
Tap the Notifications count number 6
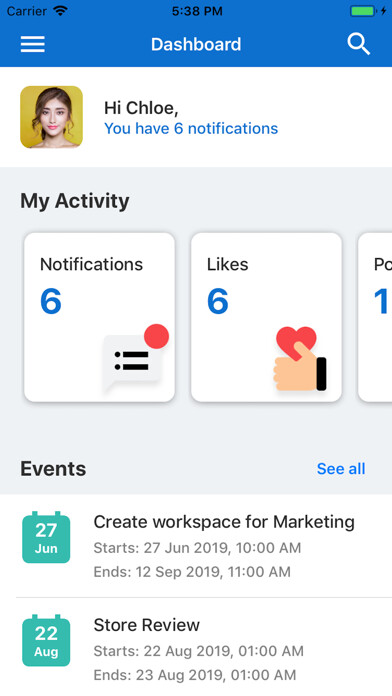pos(51,301)
